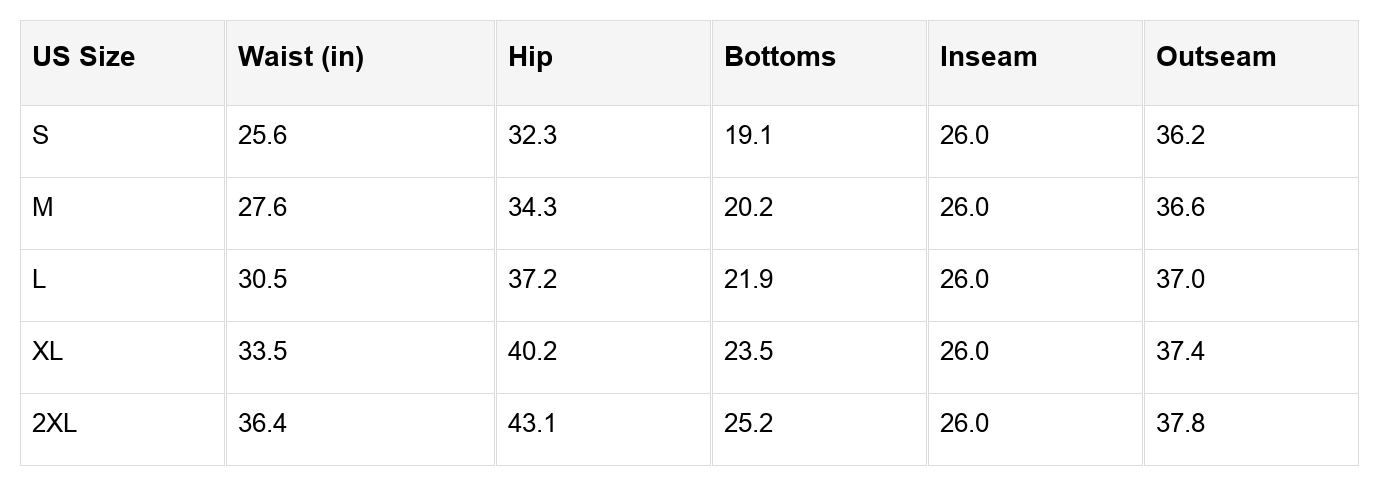The width and height of the screenshot is (1378, 485).
Task: Select the S size row label
Action: coord(40,135)
